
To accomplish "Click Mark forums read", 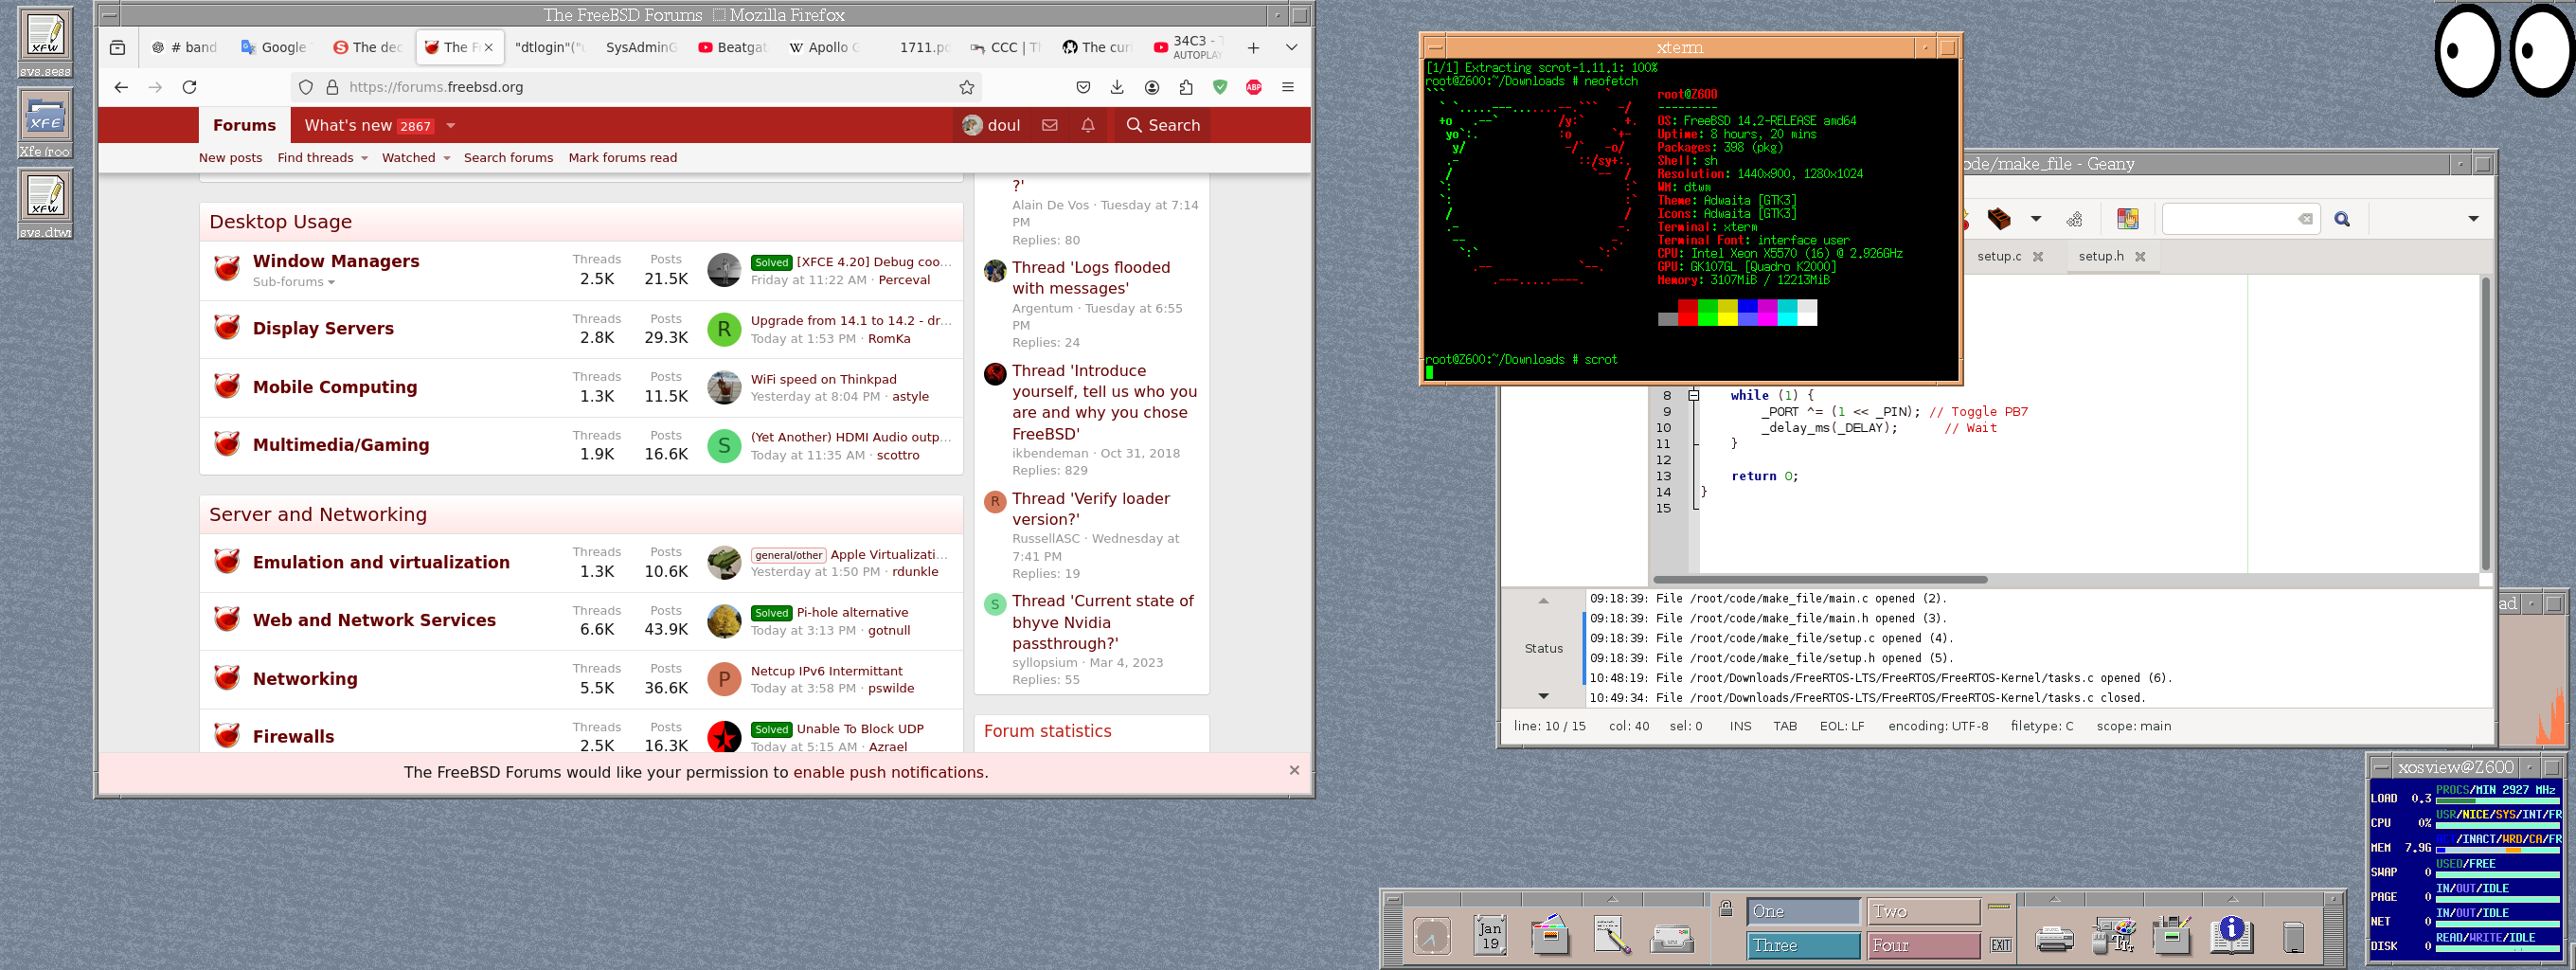I will coord(622,158).
